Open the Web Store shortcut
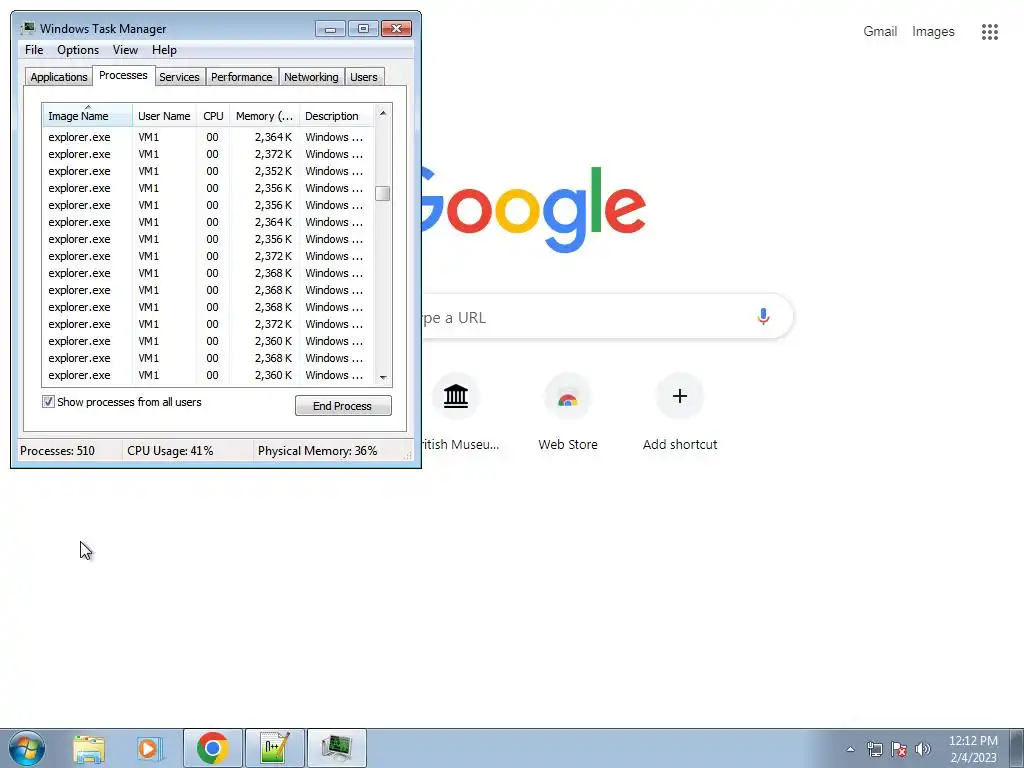Image resolution: width=1024 pixels, height=768 pixels. tap(568, 413)
